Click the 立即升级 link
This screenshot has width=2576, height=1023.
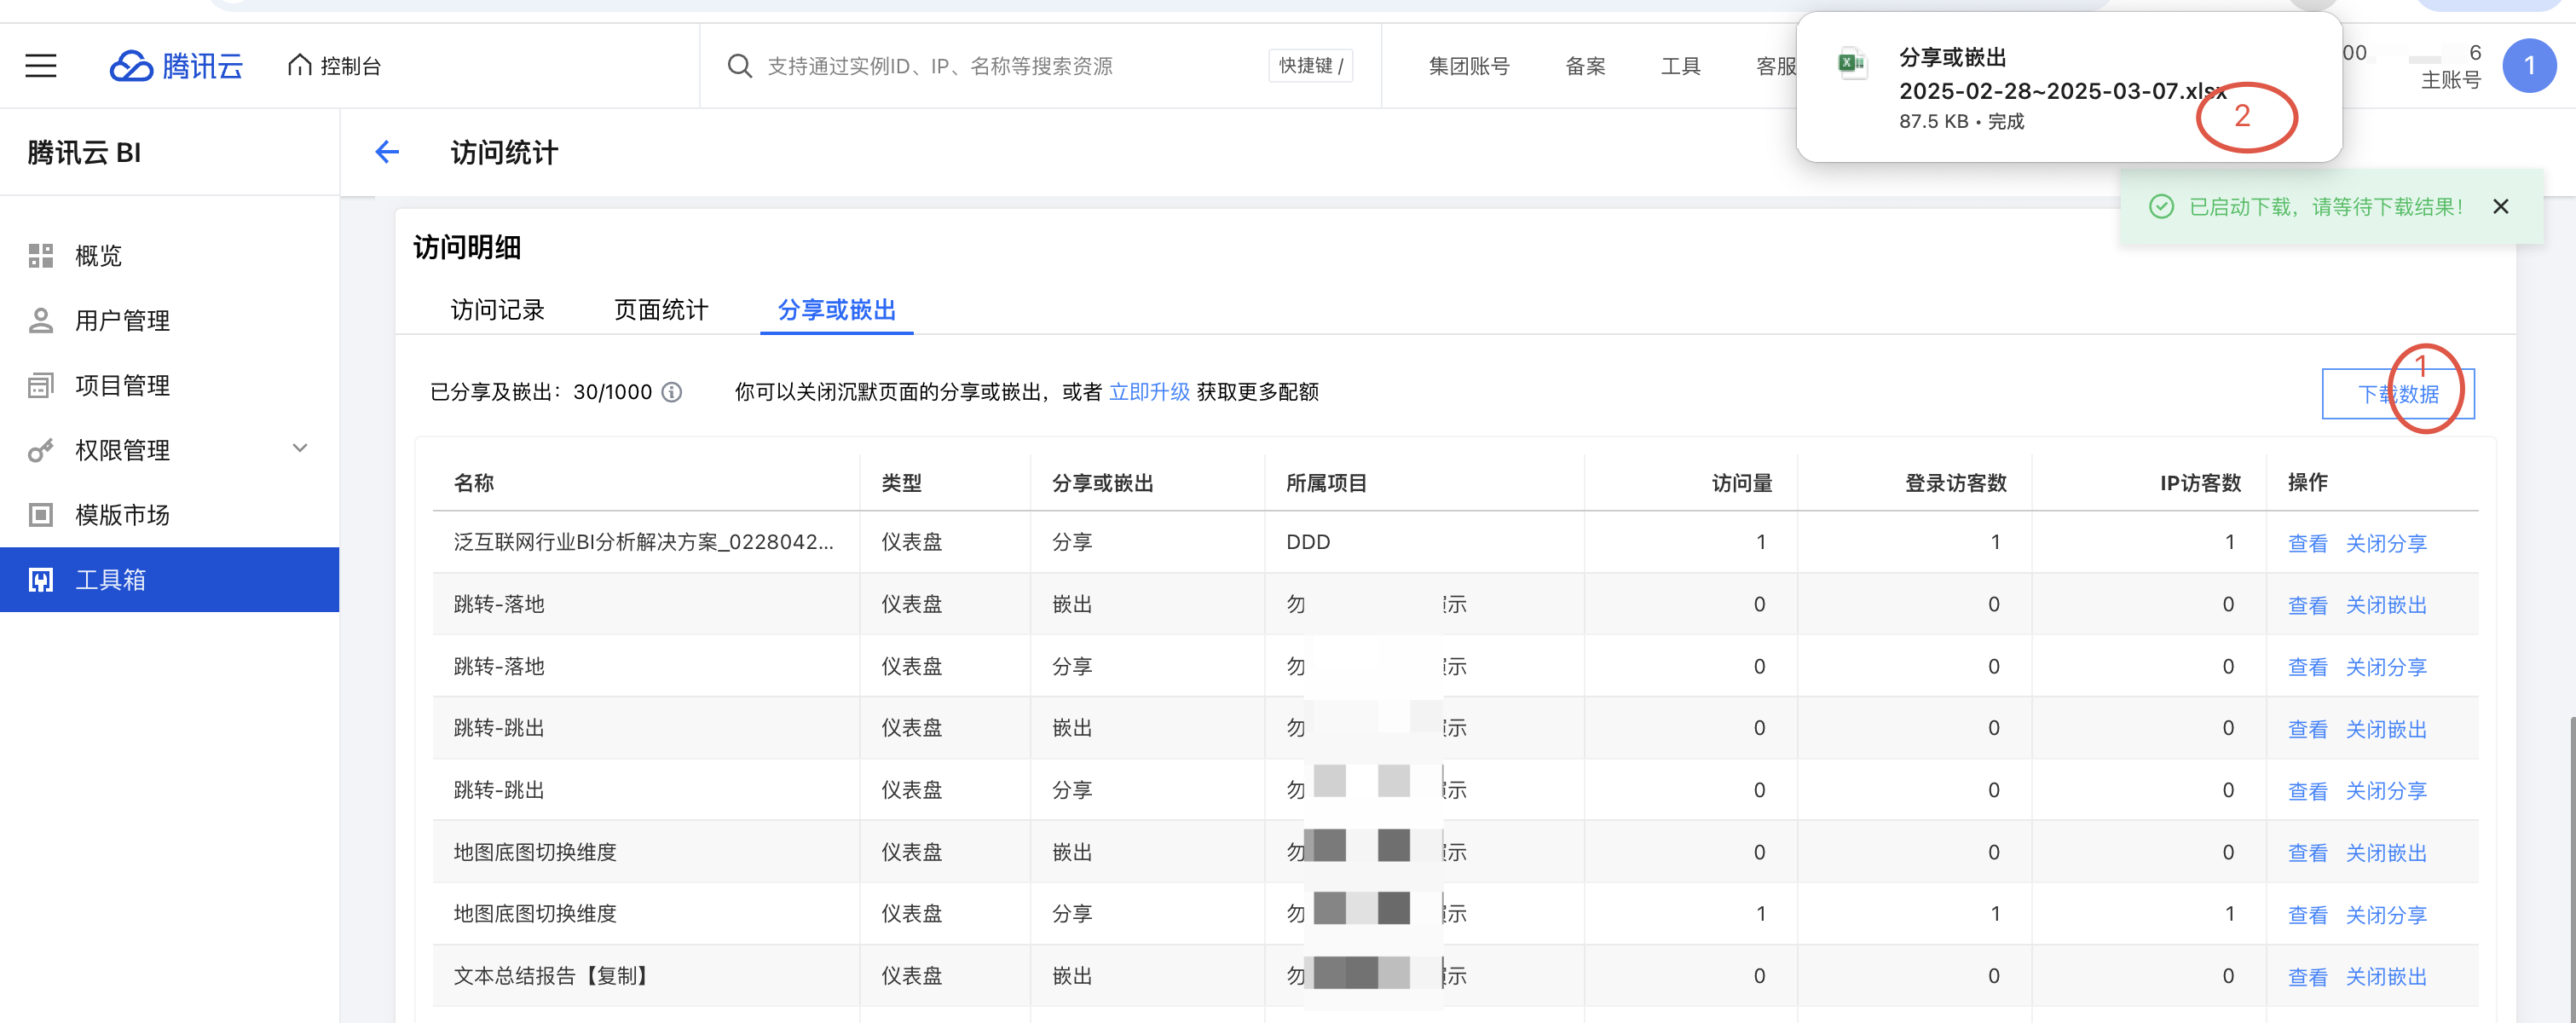click(1149, 392)
